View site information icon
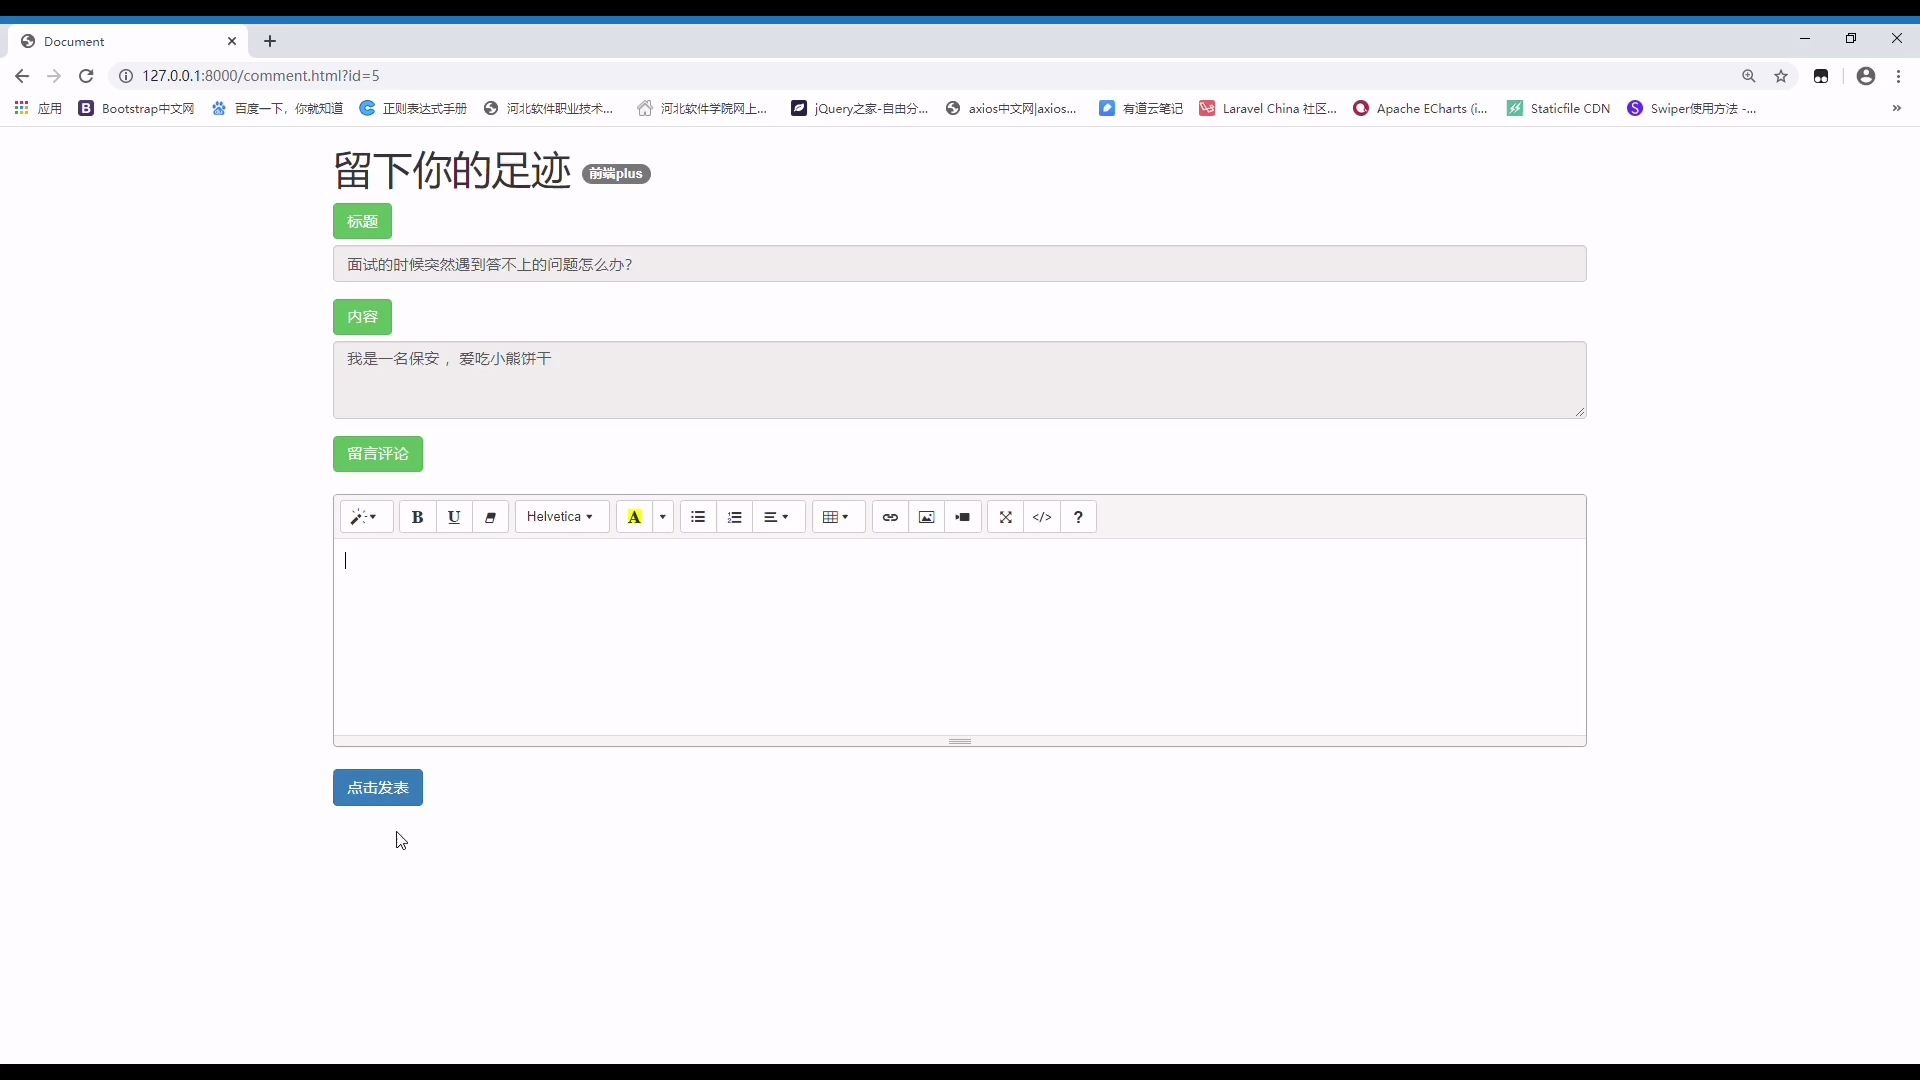This screenshot has width=1920, height=1080. pyautogui.click(x=126, y=76)
